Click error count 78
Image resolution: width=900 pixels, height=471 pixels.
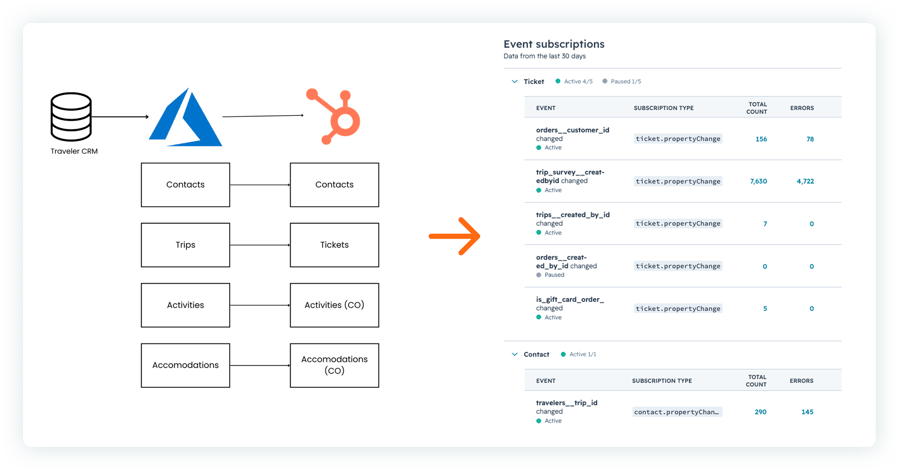click(810, 139)
